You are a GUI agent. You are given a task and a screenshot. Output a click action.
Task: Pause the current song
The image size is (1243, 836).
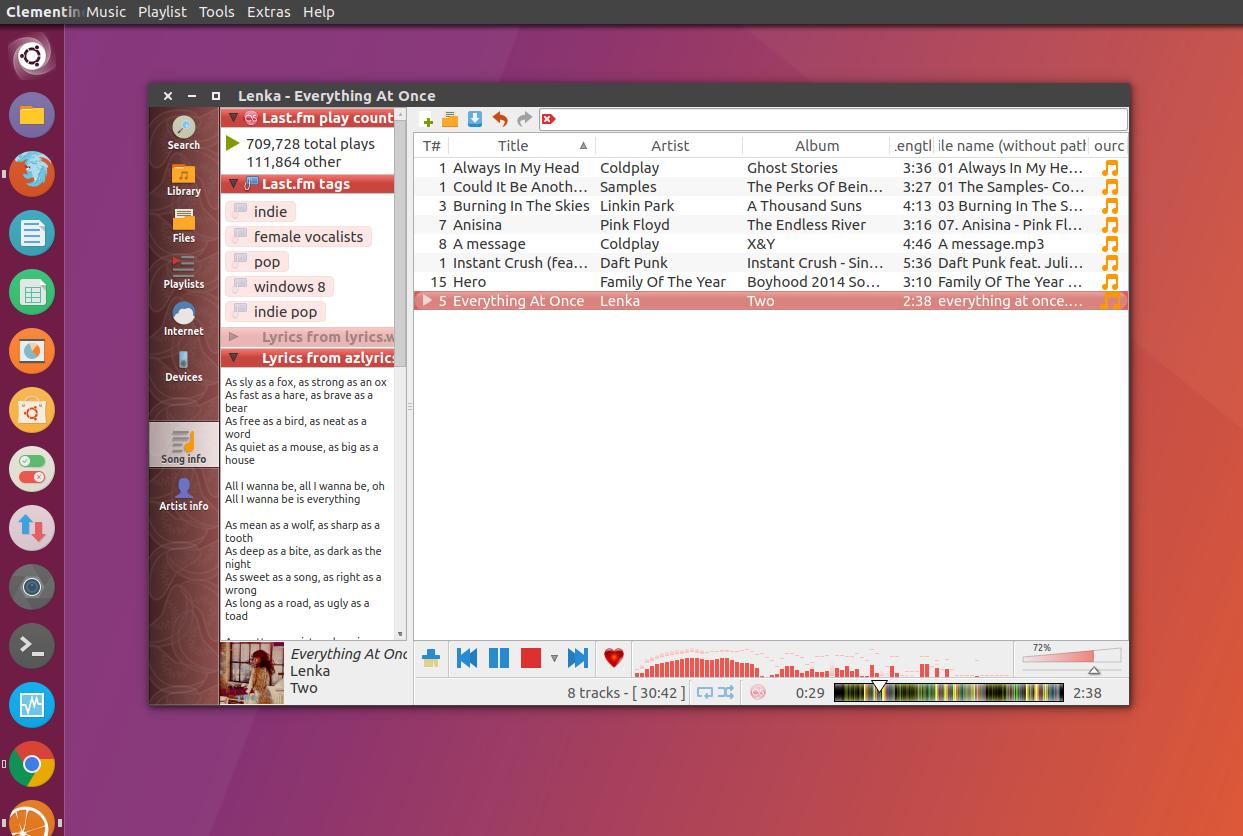pyautogui.click(x=499, y=658)
